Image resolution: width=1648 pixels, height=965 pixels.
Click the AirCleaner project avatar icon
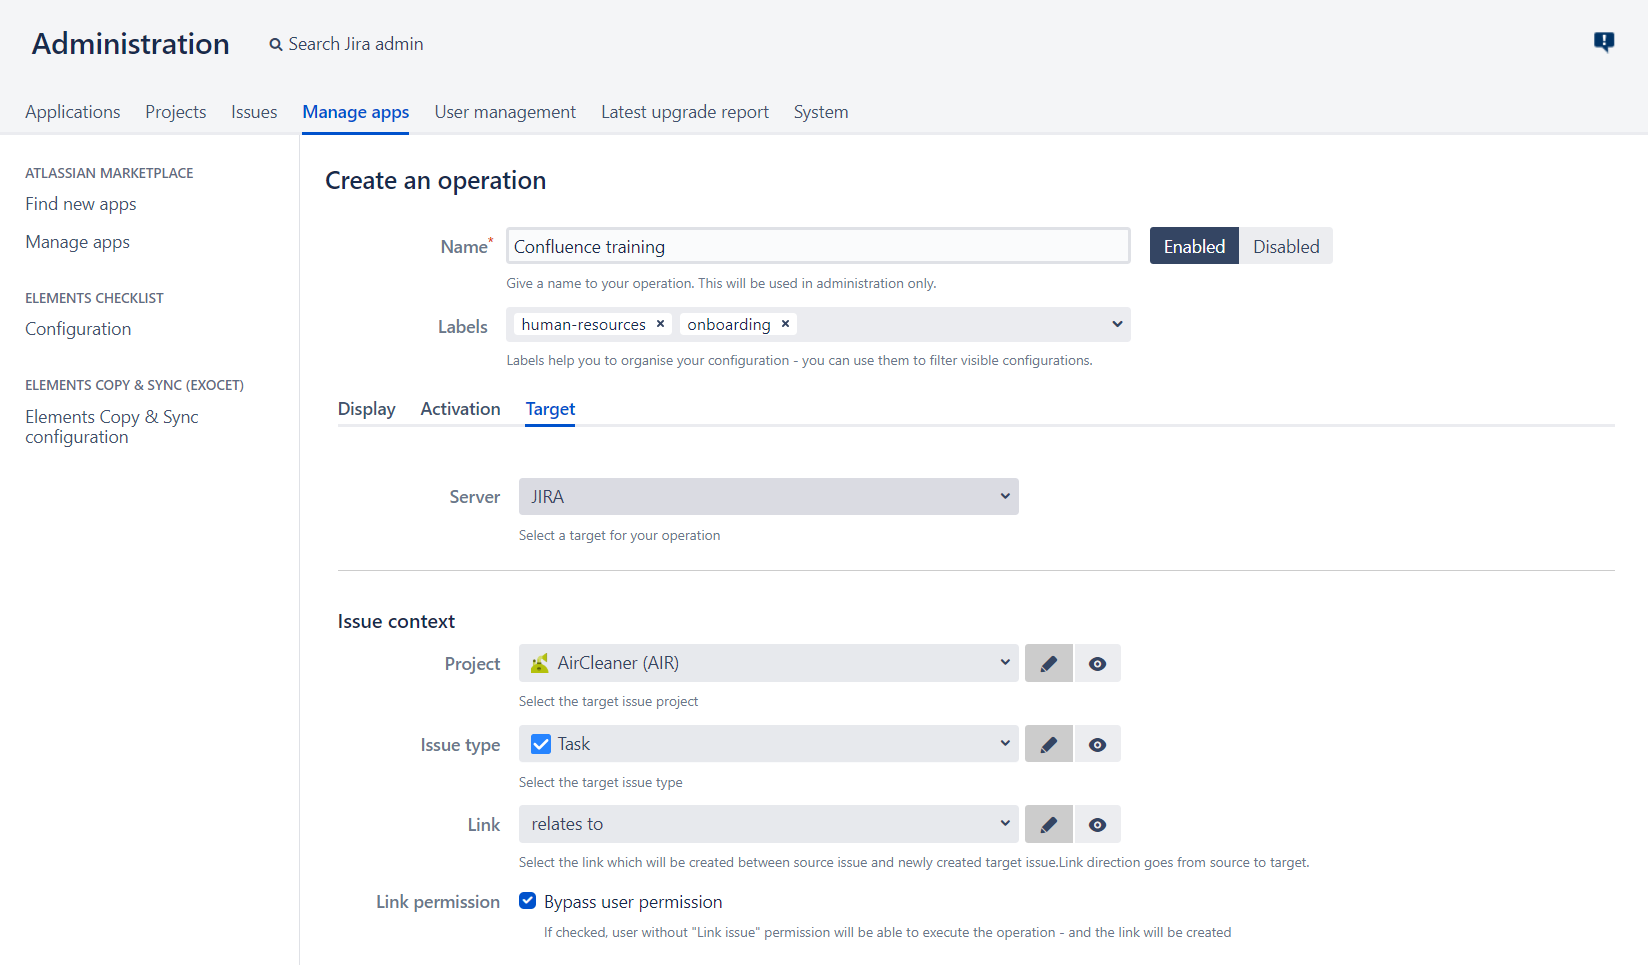click(x=540, y=662)
